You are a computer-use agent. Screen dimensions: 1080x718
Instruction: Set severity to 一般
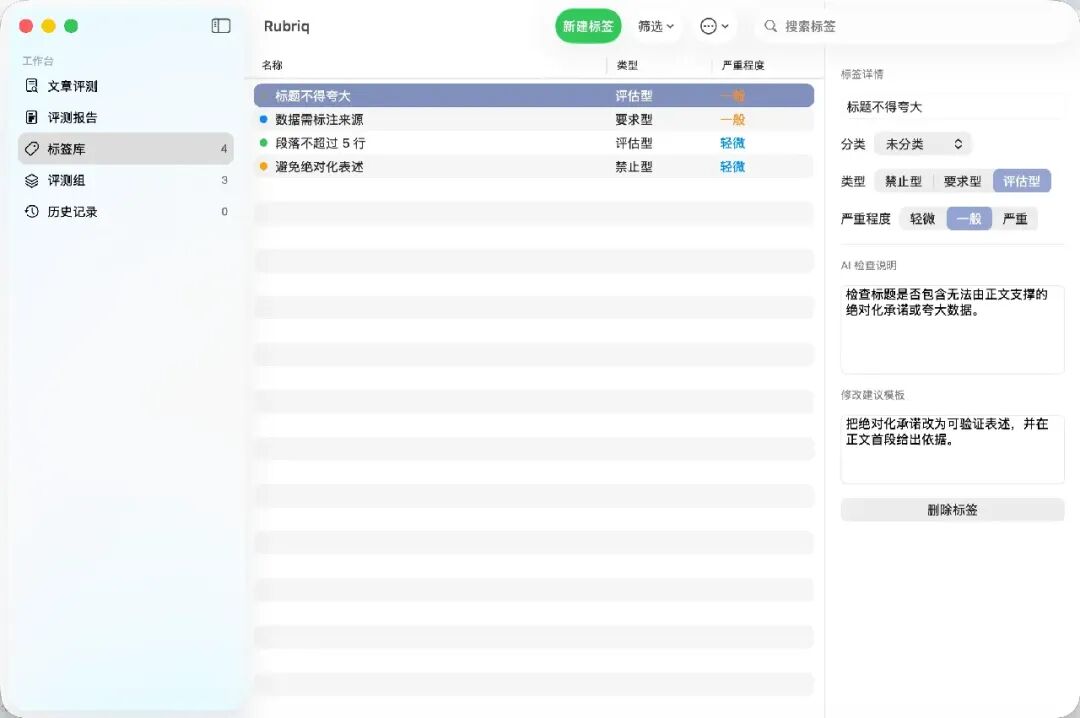[x=969, y=218]
